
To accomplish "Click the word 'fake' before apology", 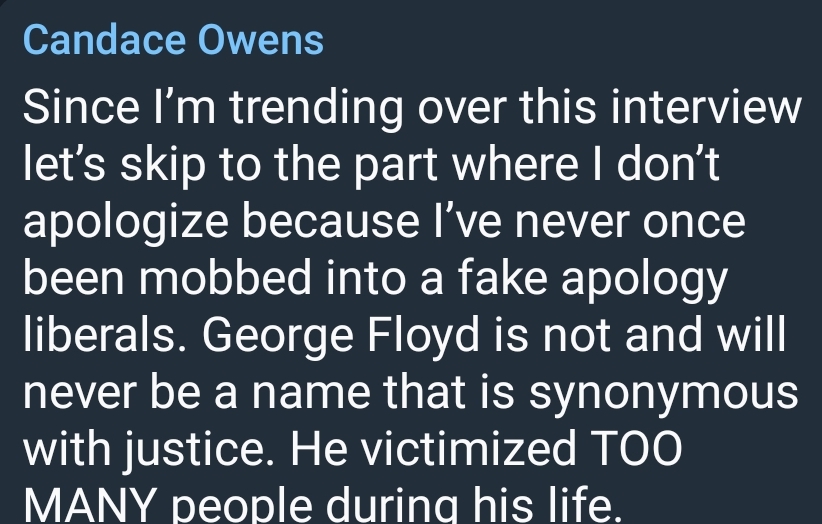I will [x=503, y=278].
